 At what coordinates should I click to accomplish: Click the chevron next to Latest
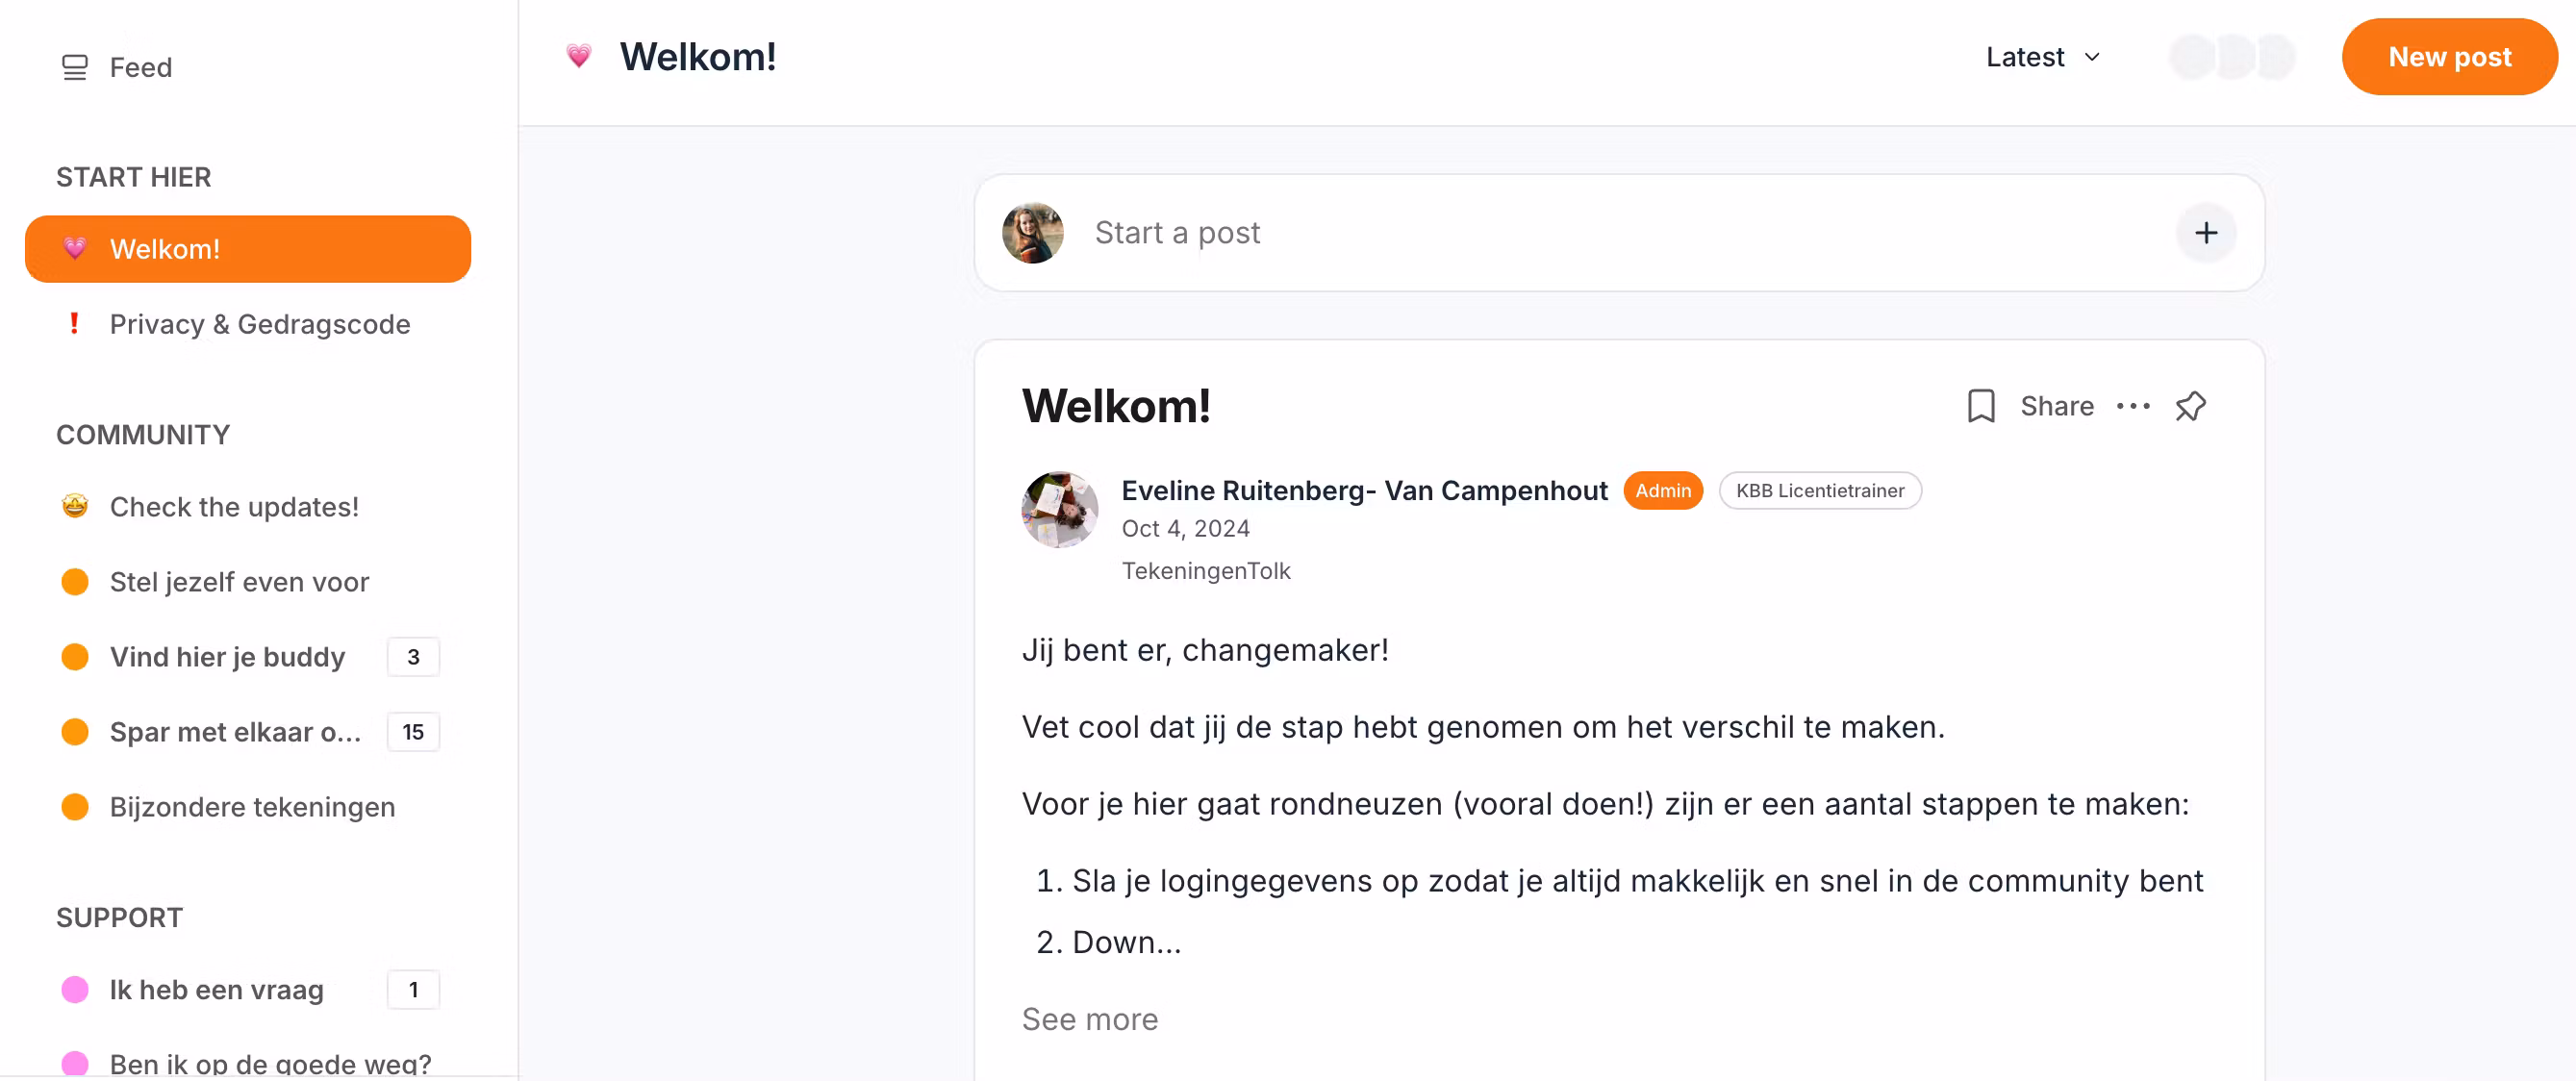tap(2091, 58)
